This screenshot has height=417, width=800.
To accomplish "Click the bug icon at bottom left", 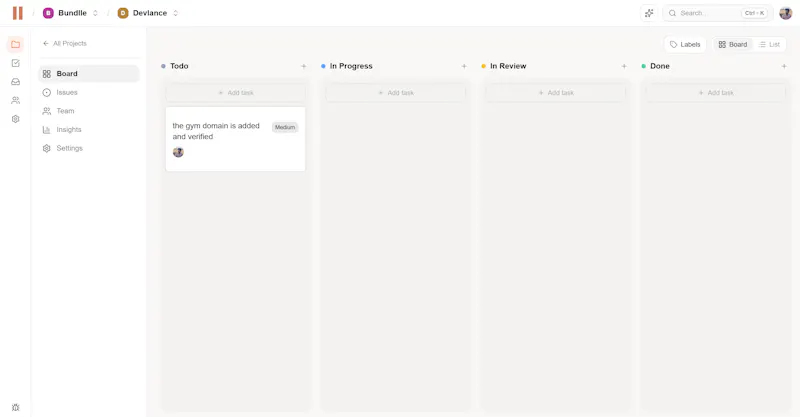I will (x=15, y=407).
